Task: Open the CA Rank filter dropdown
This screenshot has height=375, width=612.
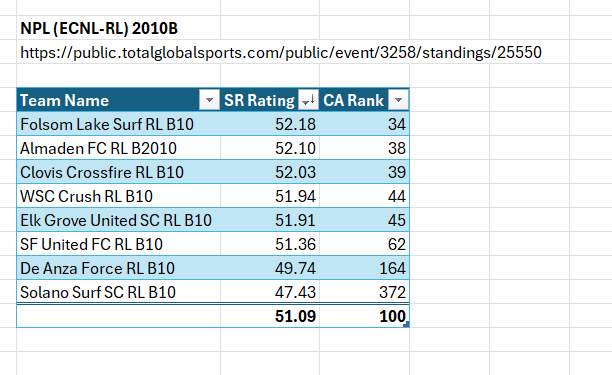Action: [x=398, y=100]
